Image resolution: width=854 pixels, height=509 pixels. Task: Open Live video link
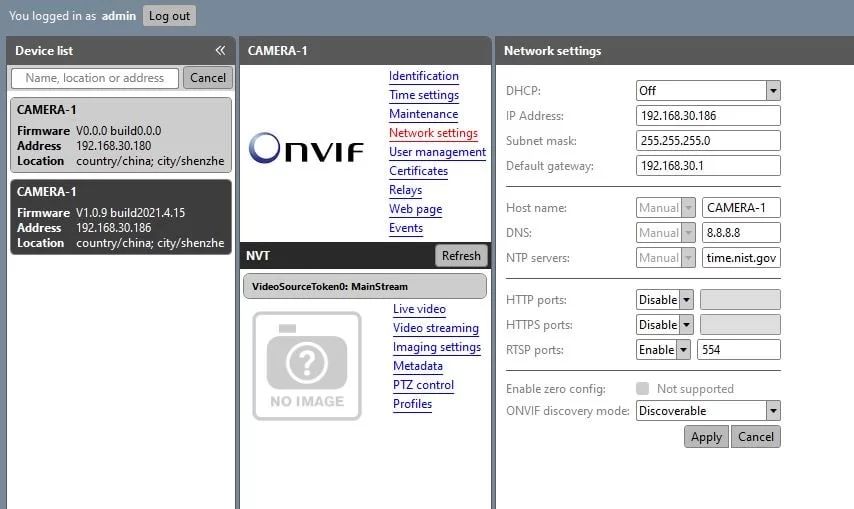pos(419,309)
